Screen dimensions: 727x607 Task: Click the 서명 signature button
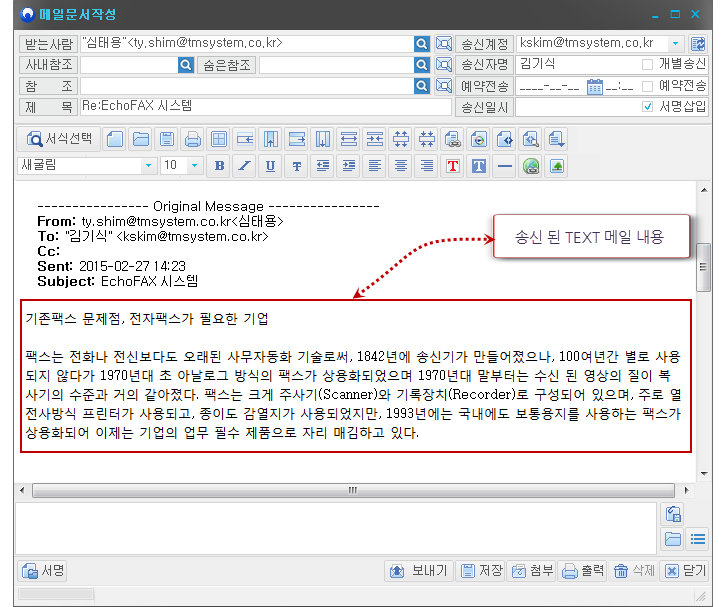[43, 570]
